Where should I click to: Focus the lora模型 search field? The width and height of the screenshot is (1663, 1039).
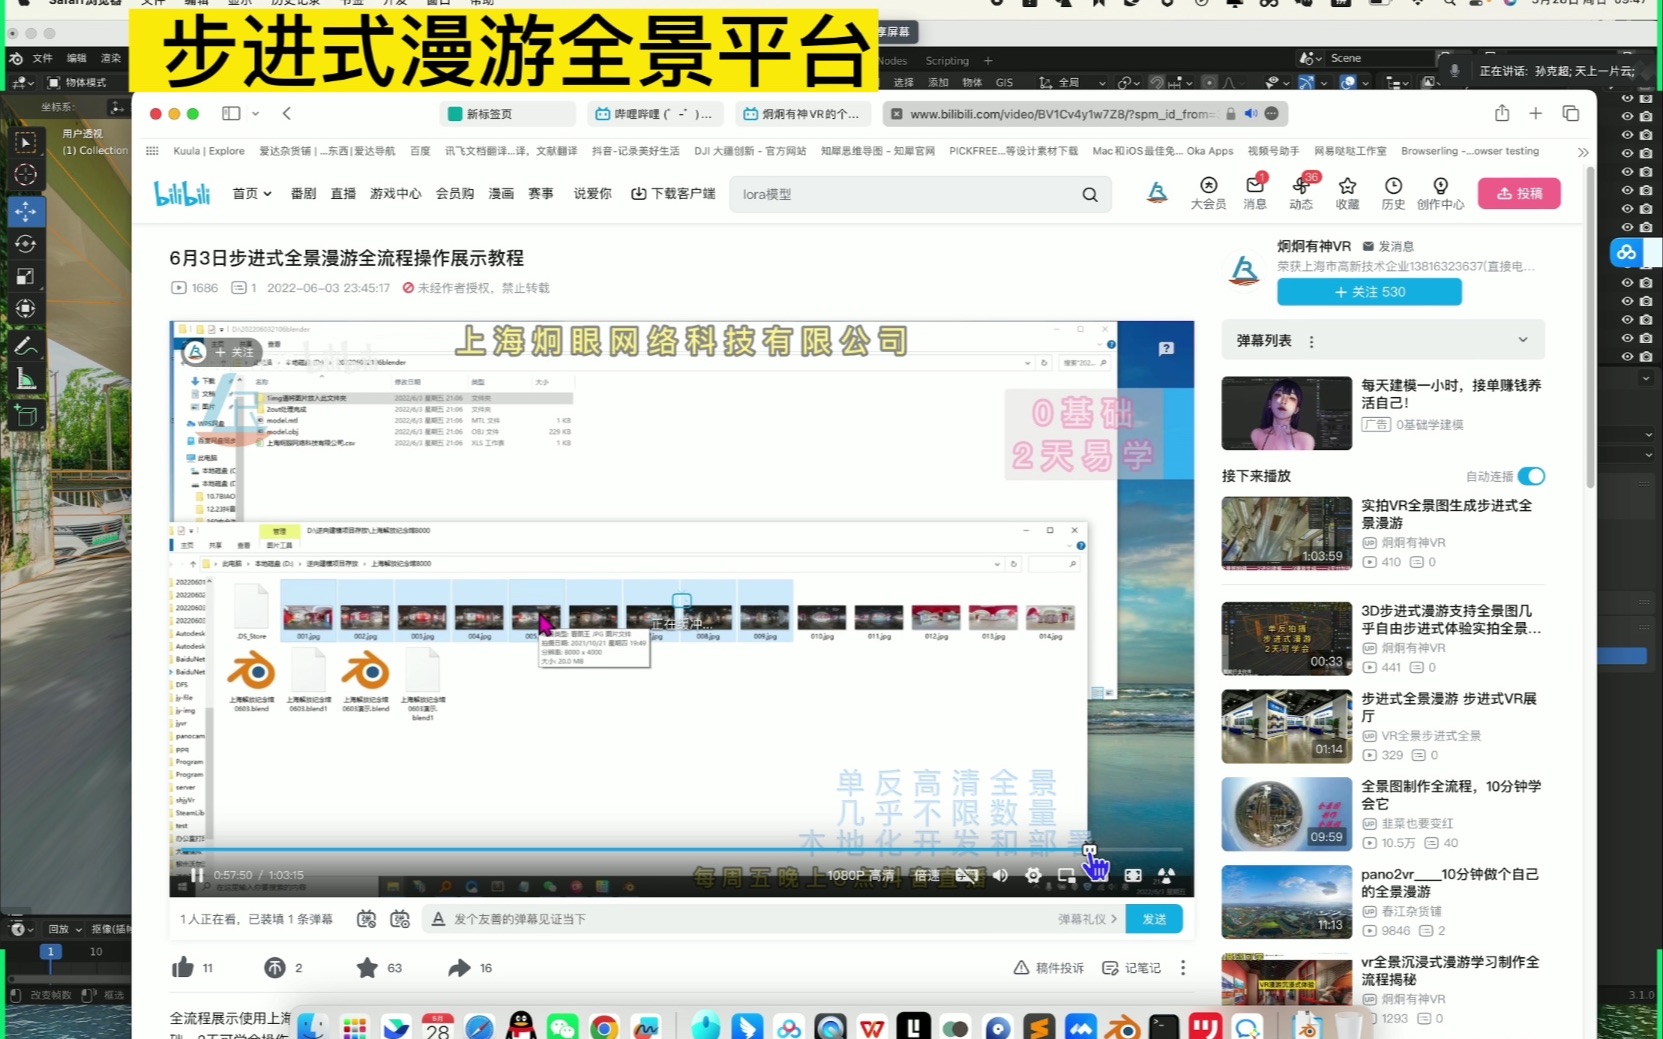tap(905, 194)
